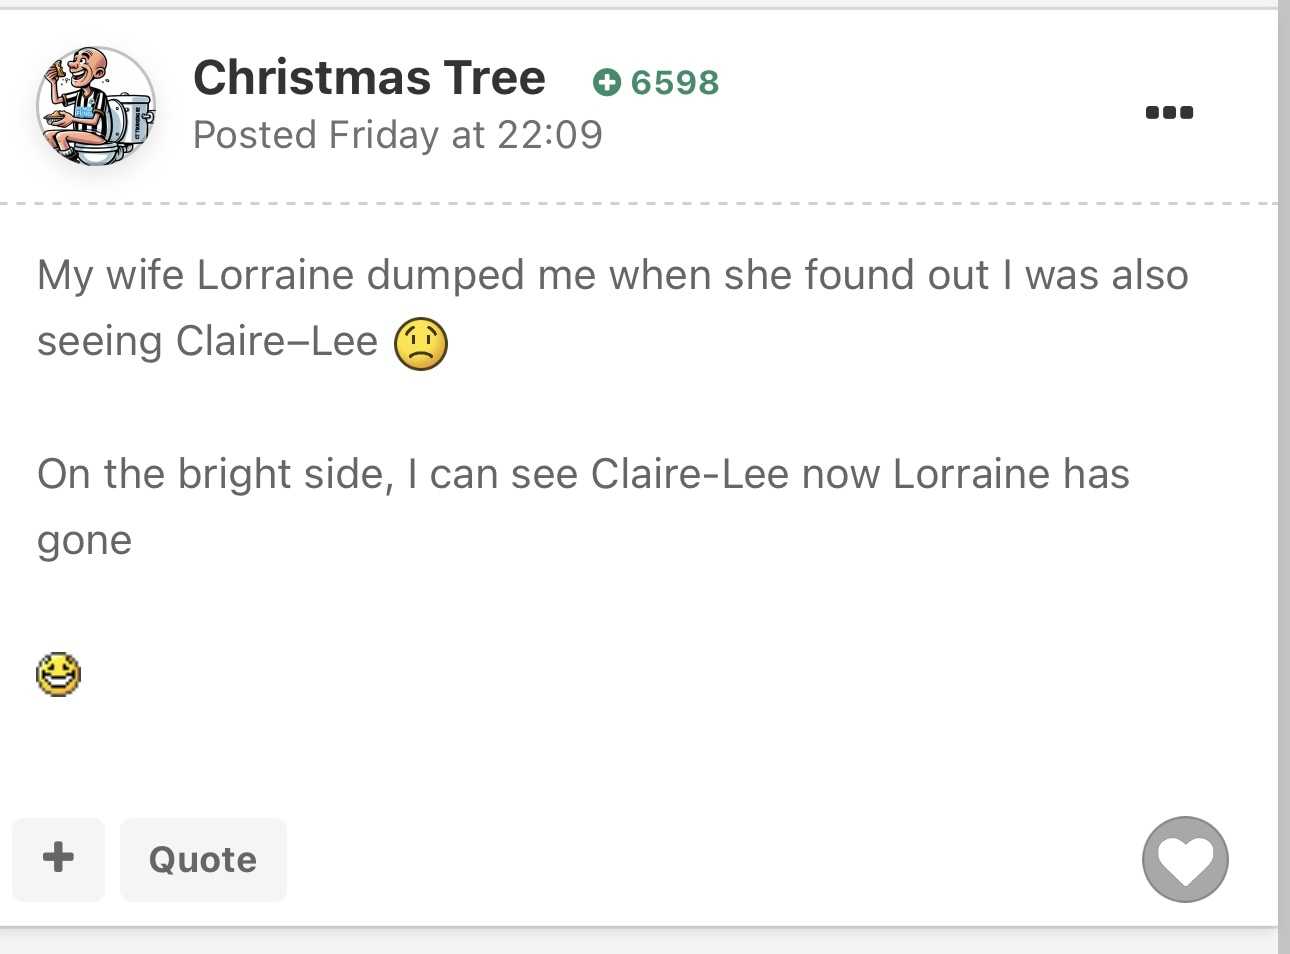This screenshot has width=1290, height=954.
Task: Click the word 'Posted' in the timestamp
Action: (x=255, y=135)
